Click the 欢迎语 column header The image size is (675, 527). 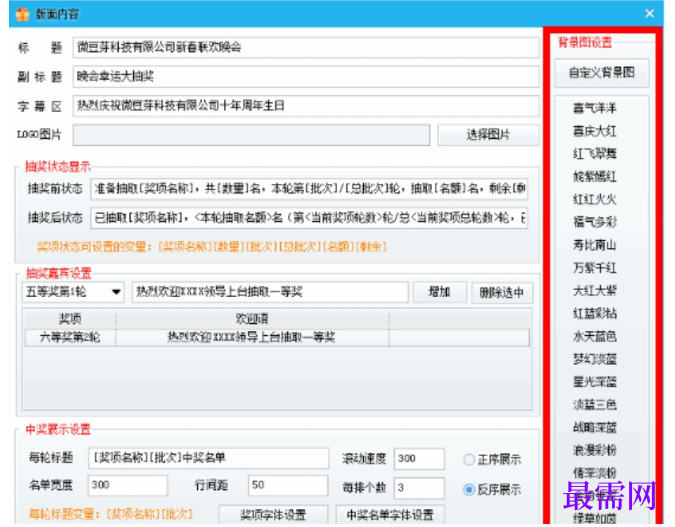(x=252, y=319)
